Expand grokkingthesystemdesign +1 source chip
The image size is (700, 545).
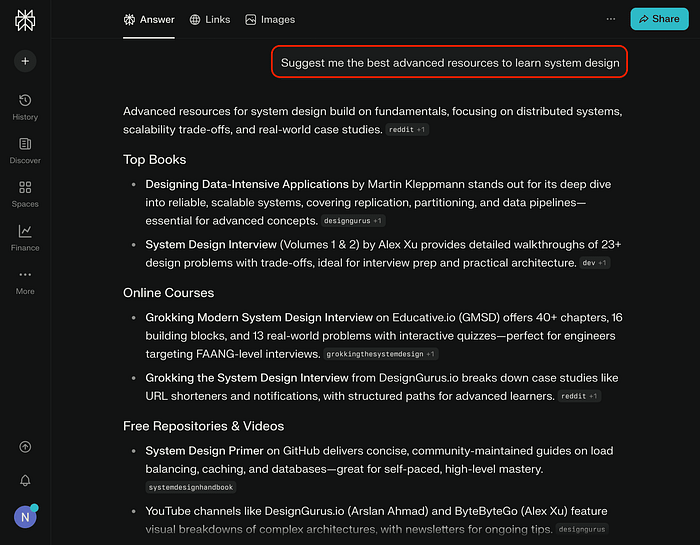pos(380,354)
